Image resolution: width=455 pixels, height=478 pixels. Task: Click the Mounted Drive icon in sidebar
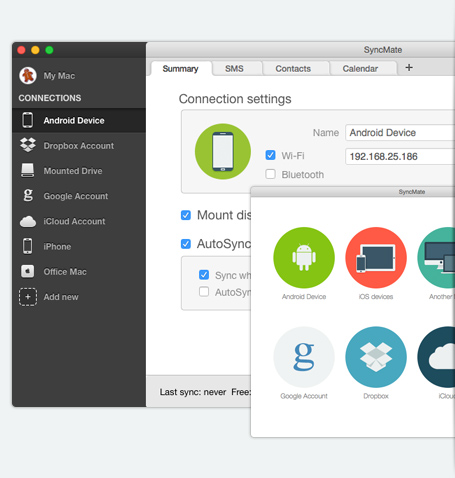(x=28, y=170)
